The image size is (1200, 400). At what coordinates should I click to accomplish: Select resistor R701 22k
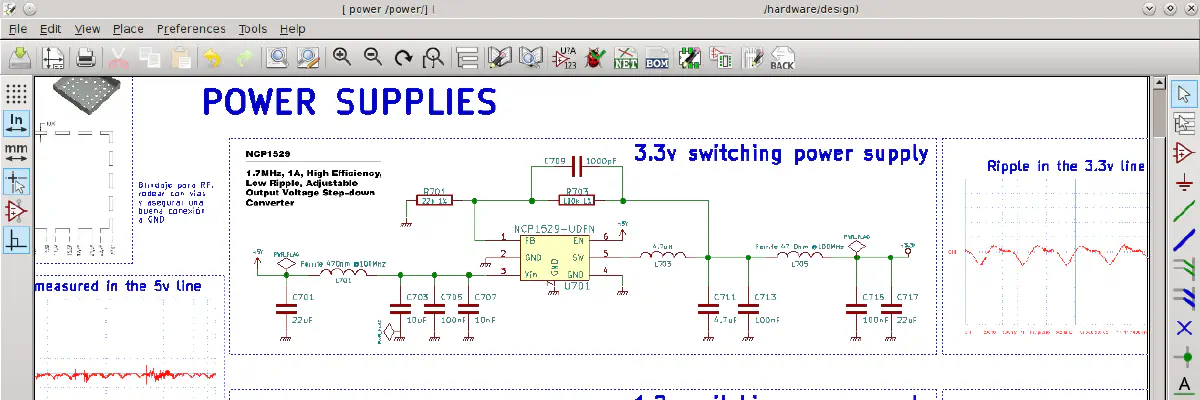[x=435, y=200]
